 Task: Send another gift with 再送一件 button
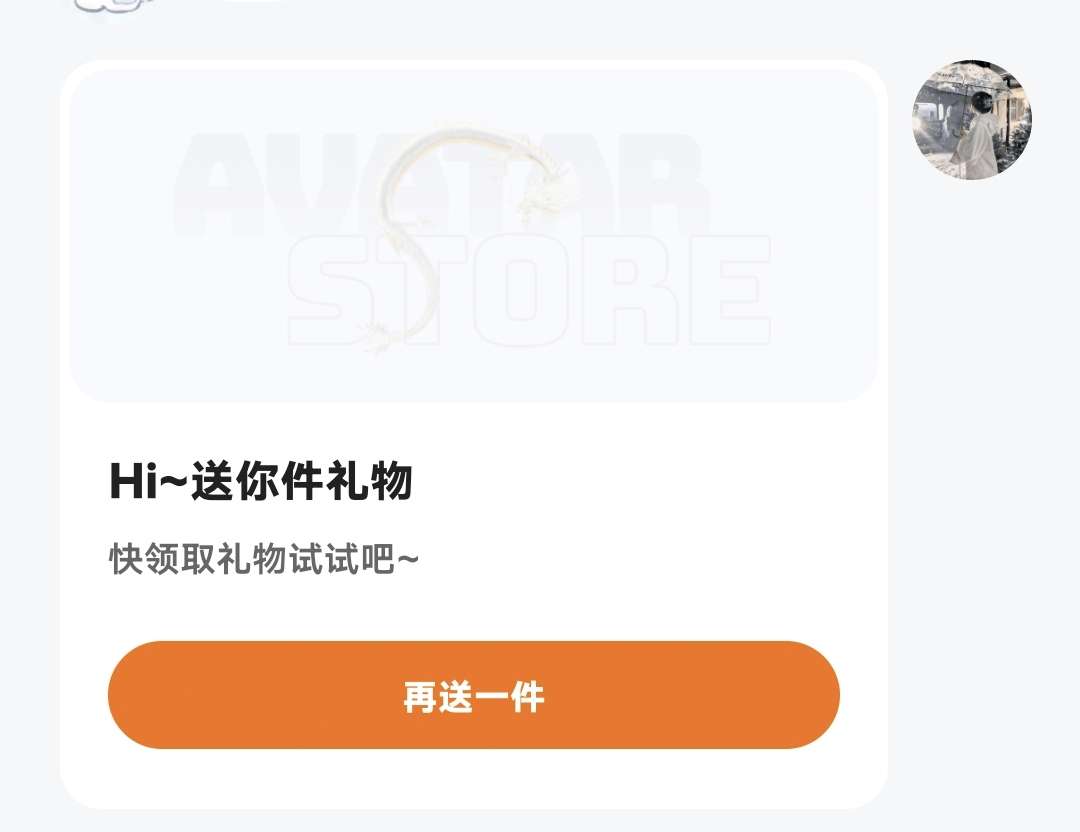click(474, 695)
